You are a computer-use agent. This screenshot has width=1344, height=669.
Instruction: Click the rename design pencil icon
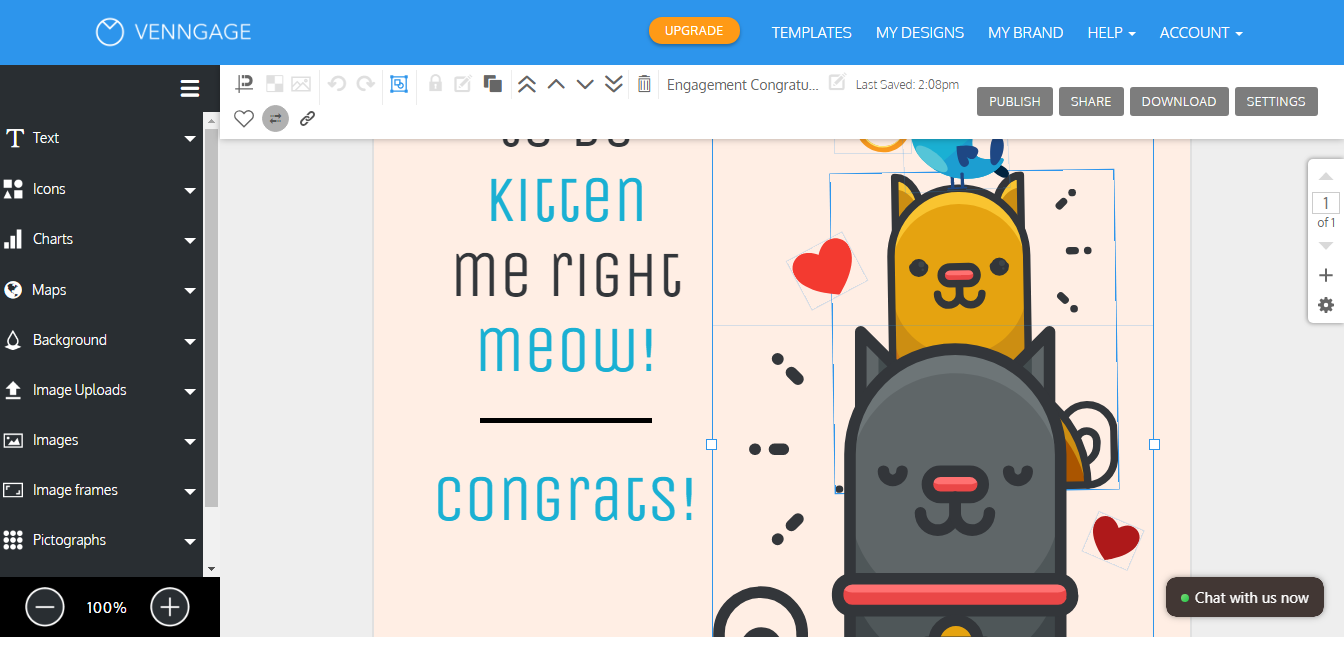(x=837, y=81)
